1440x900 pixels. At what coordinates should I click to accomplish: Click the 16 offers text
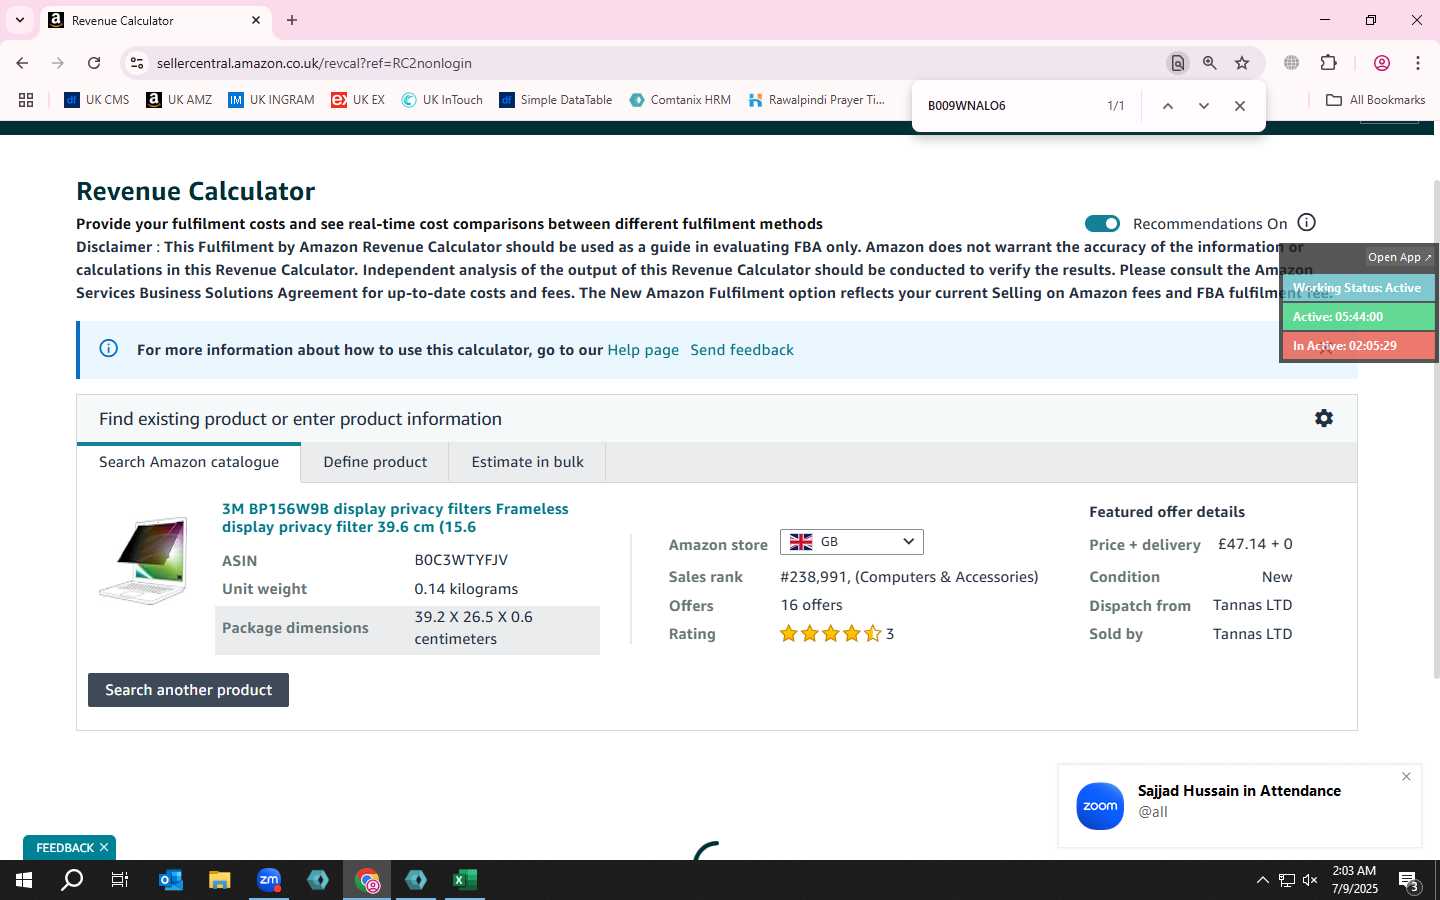click(811, 605)
